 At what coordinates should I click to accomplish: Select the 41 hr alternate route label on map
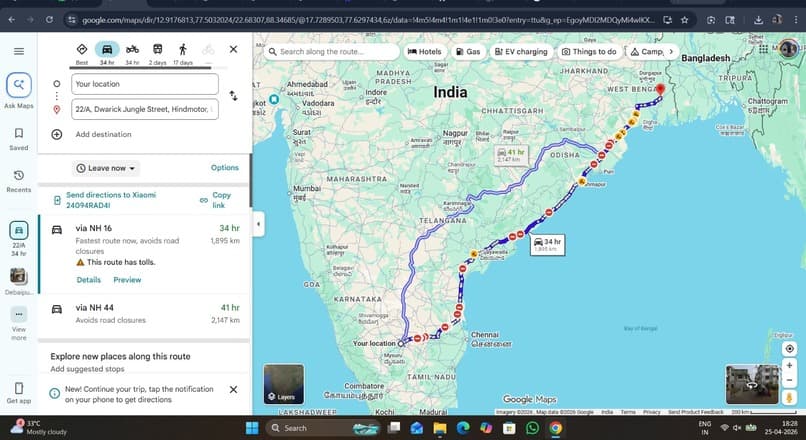coord(511,155)
